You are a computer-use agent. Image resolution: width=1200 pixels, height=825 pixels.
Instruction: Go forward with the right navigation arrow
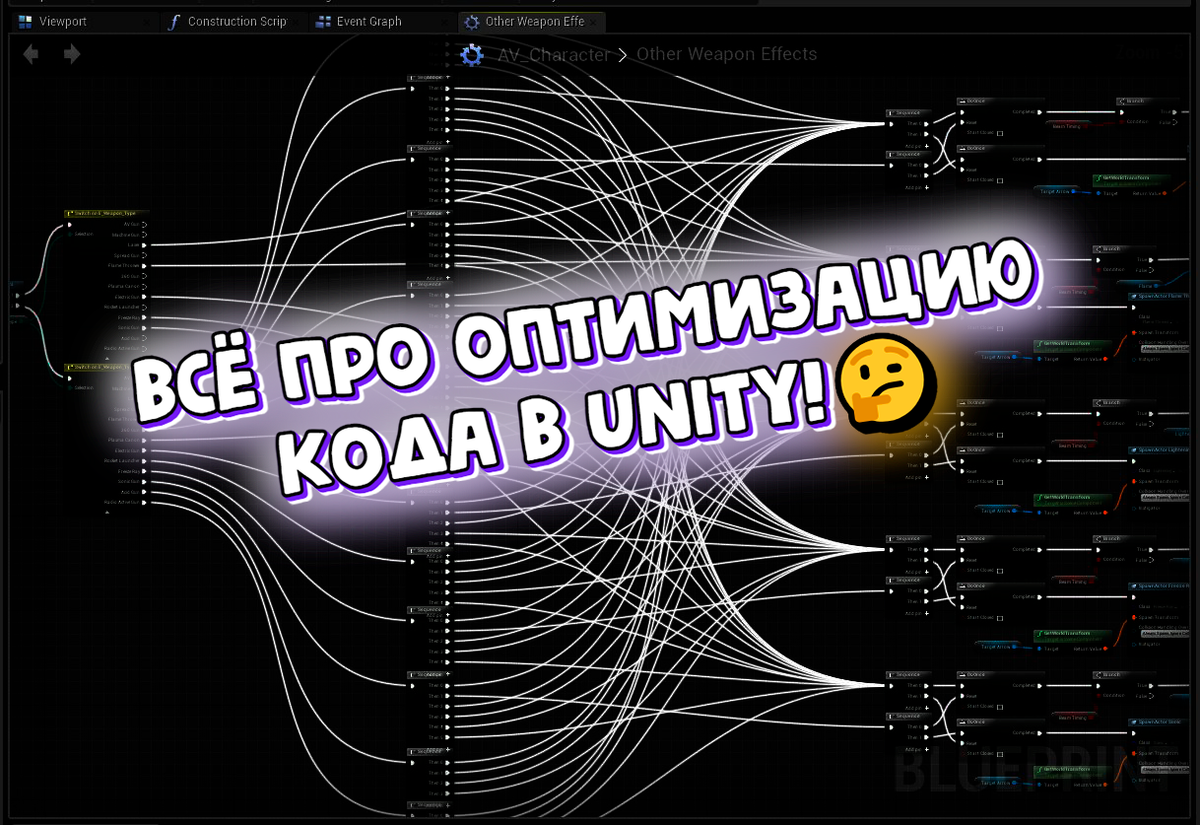pyautogui.click(x=72, y=54)
